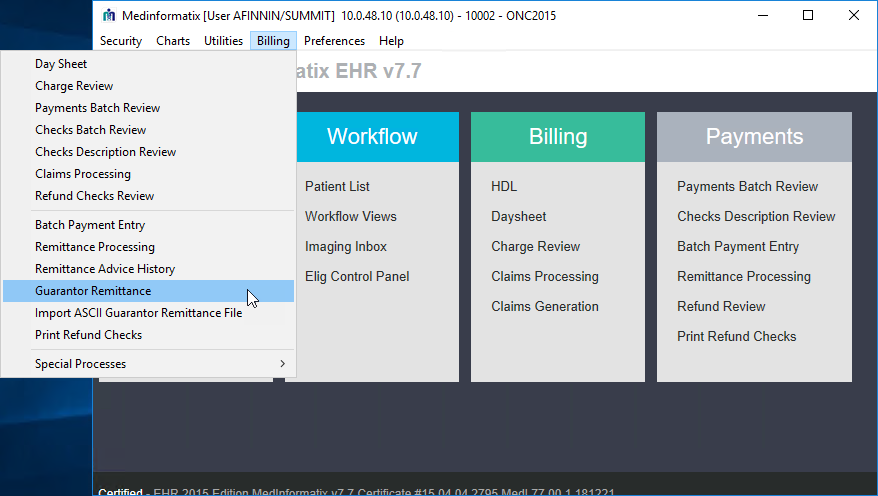
Task: Open Claims Processing from the dropdown menu
Action: 148,174
